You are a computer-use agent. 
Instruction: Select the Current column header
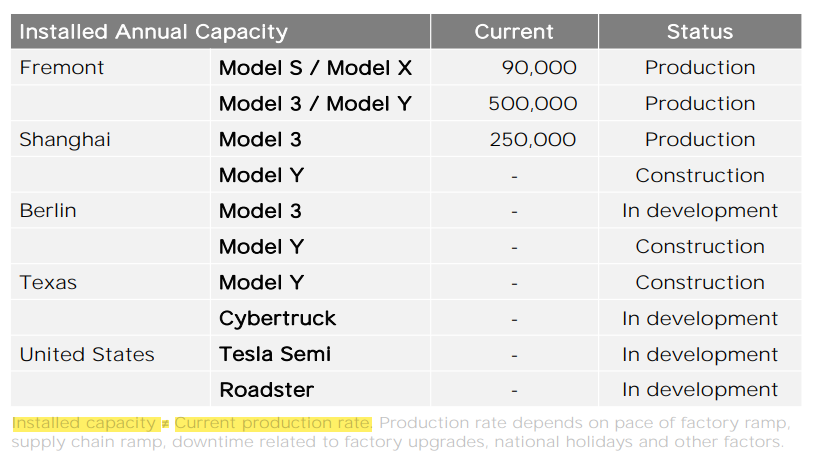coord(514,32)
